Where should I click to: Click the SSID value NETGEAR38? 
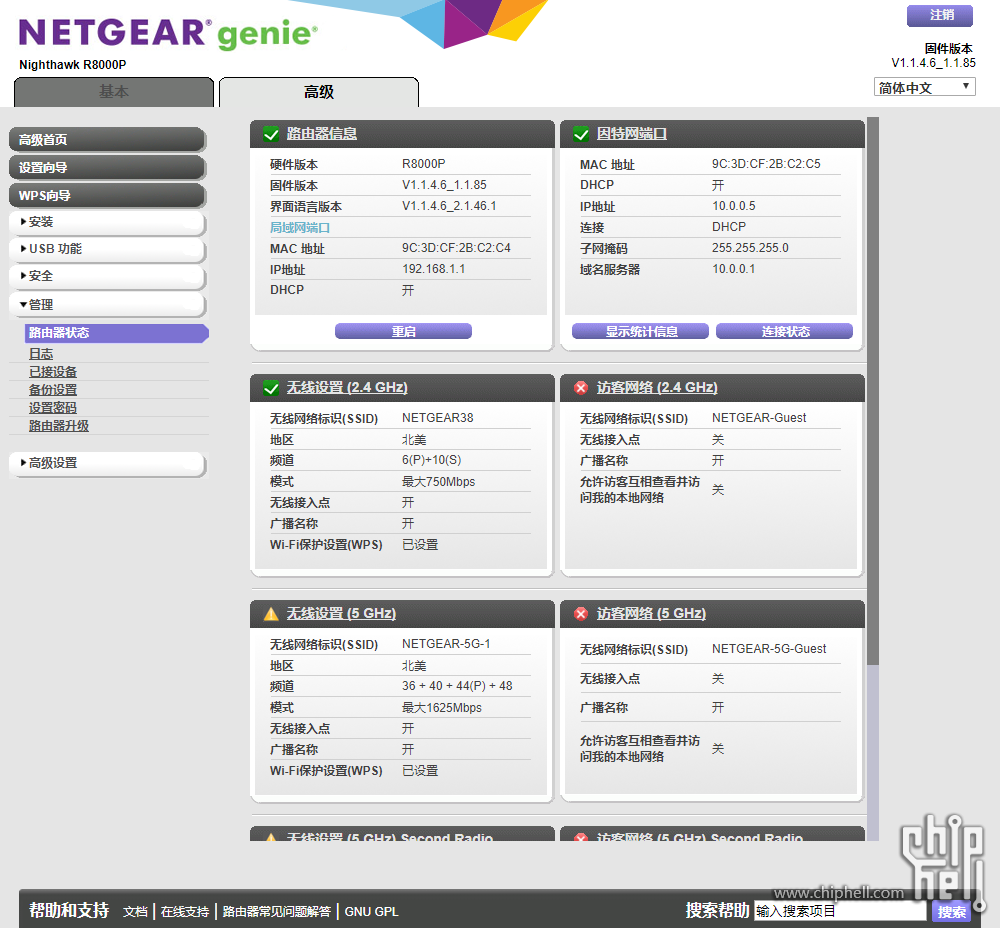tap(438, 418)
